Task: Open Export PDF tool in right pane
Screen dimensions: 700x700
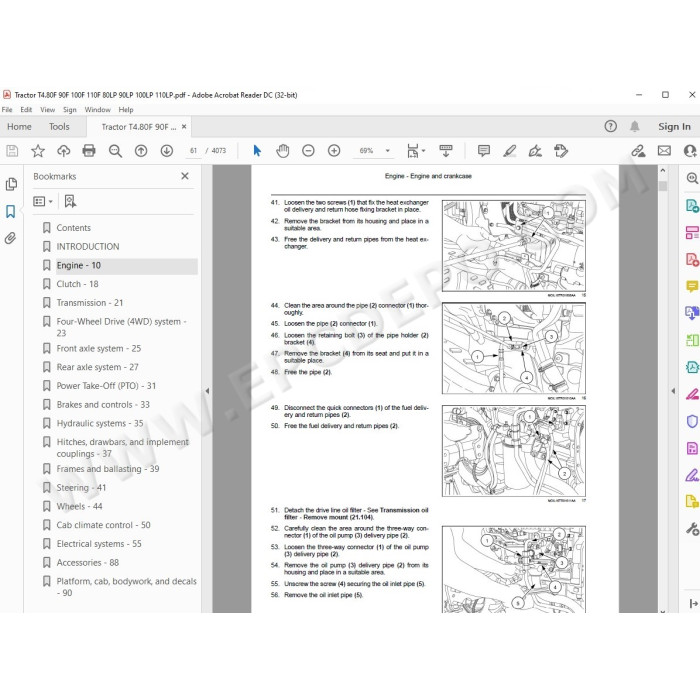Action: (x=692, y=205)
